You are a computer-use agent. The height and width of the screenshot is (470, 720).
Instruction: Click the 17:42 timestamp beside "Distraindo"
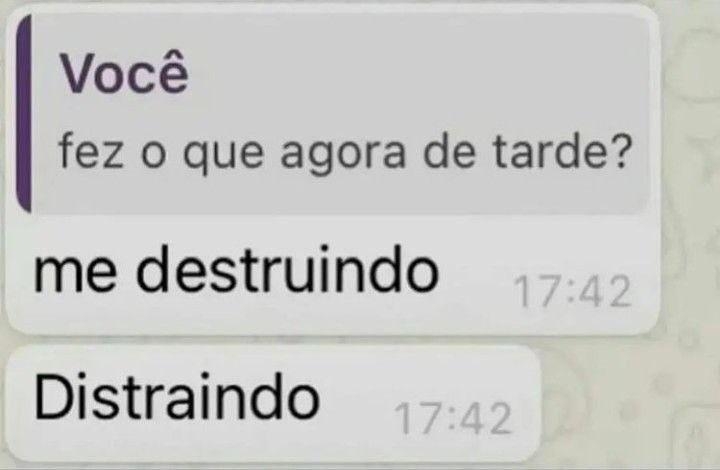pyautogui.click(x=453, y=418)
